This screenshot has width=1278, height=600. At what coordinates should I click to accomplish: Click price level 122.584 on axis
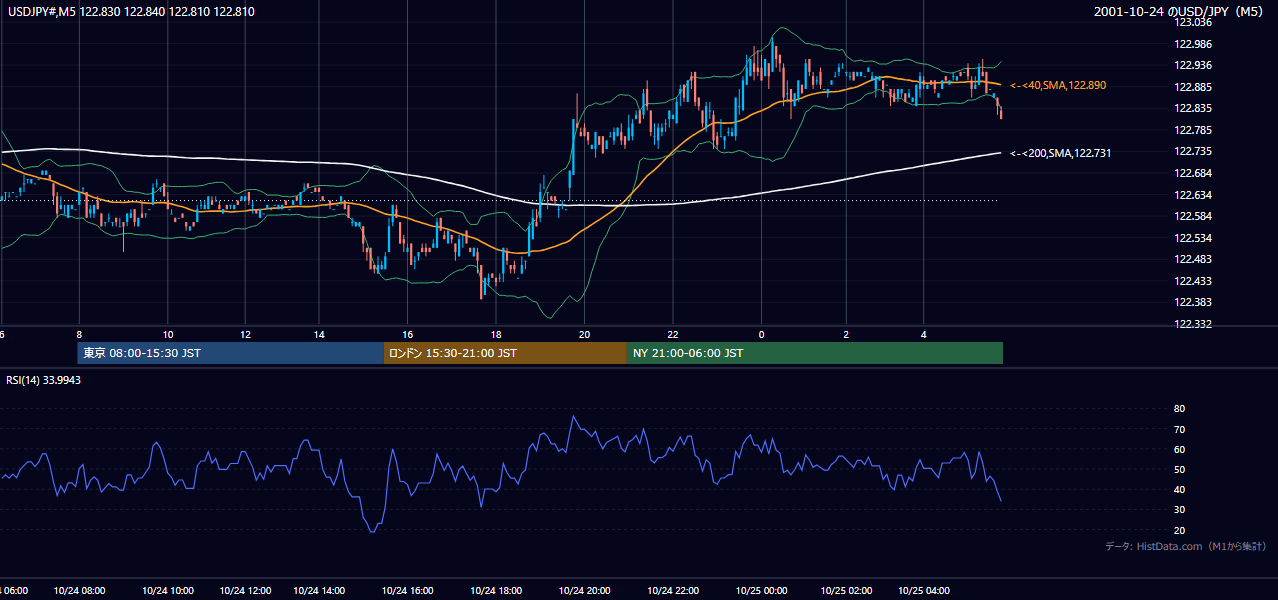1193,216
